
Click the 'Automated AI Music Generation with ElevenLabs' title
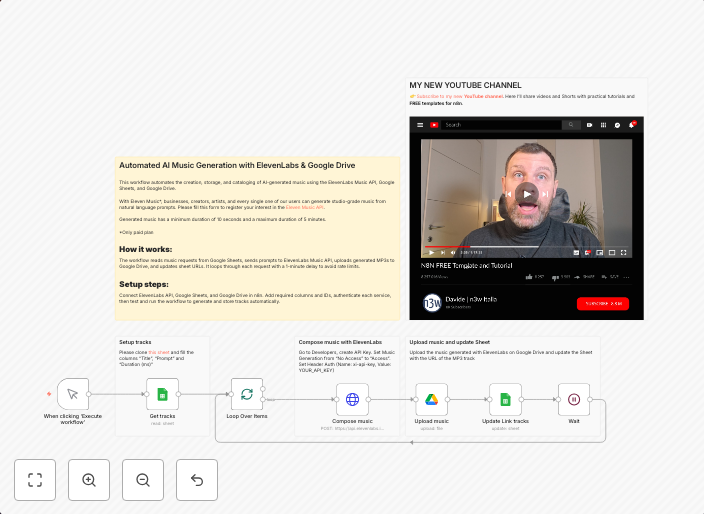tap(237, 165)
